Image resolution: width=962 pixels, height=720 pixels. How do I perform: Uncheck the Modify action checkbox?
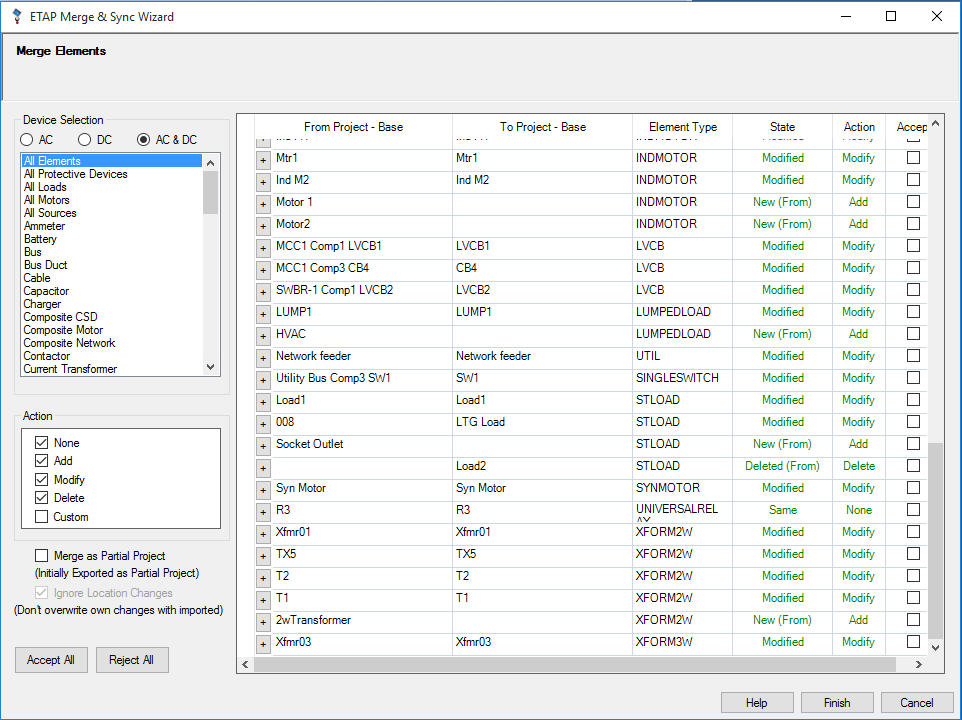point(42,479)
